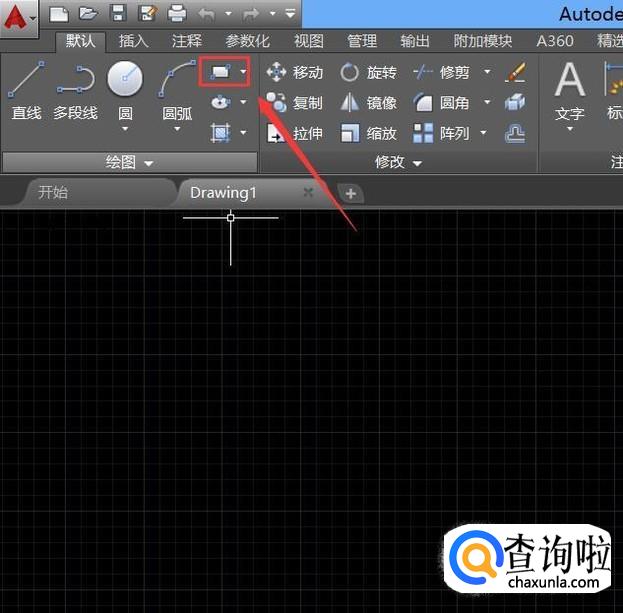Image resolution: width=623 pixels, height=613 pixels.
Task: Open the 修剪 (Trim) dropdown arrow
Action: click(x=487, y=72)
